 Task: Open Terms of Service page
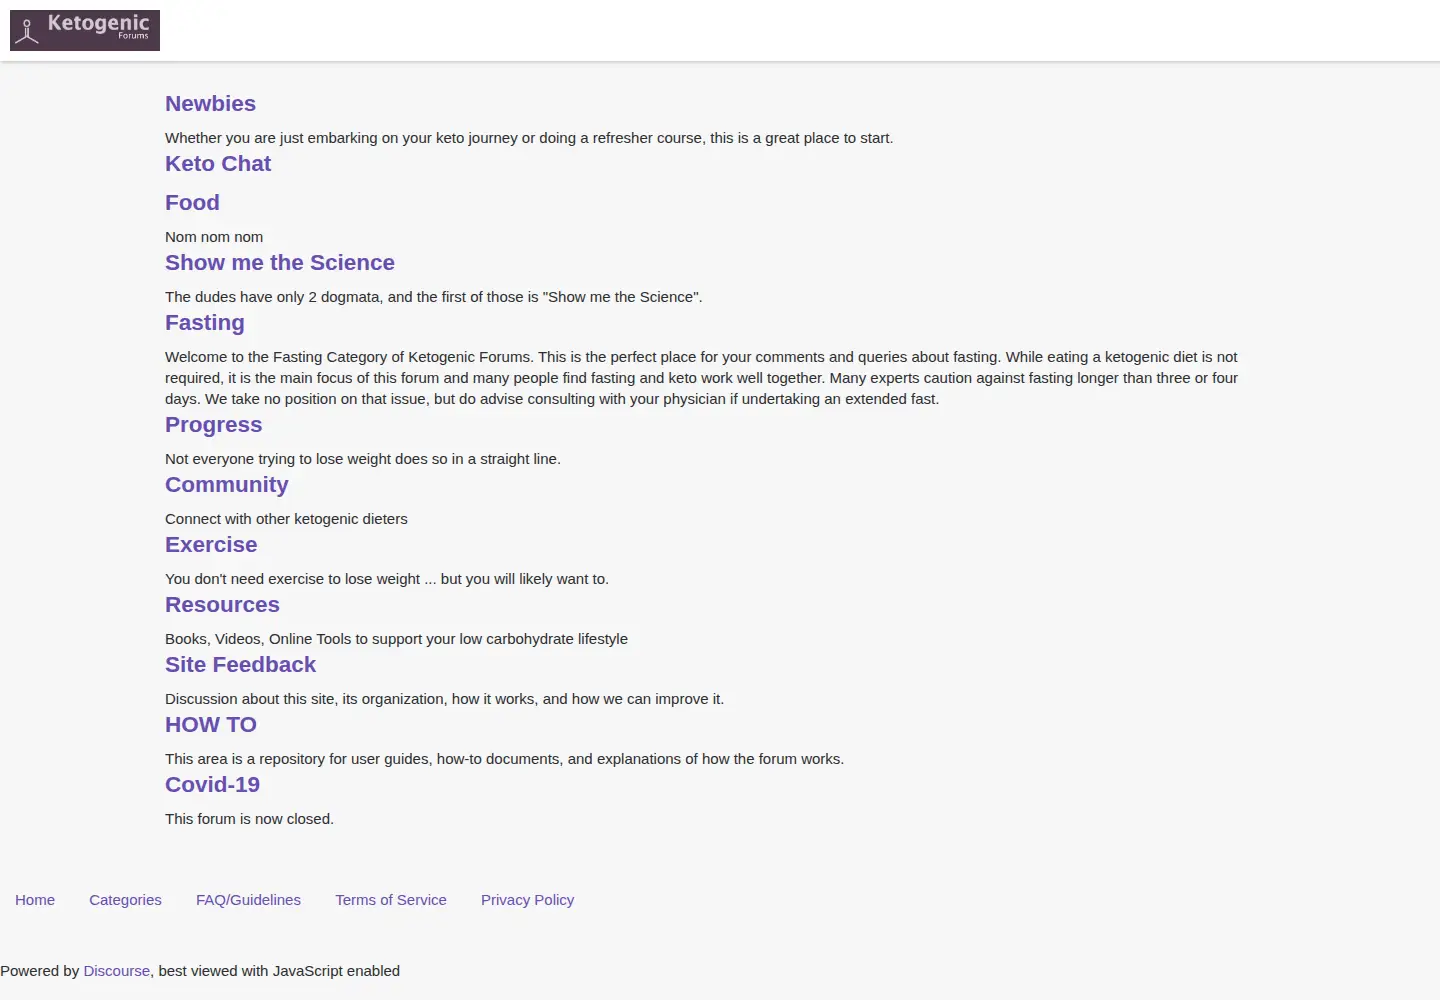pos(391,900)
